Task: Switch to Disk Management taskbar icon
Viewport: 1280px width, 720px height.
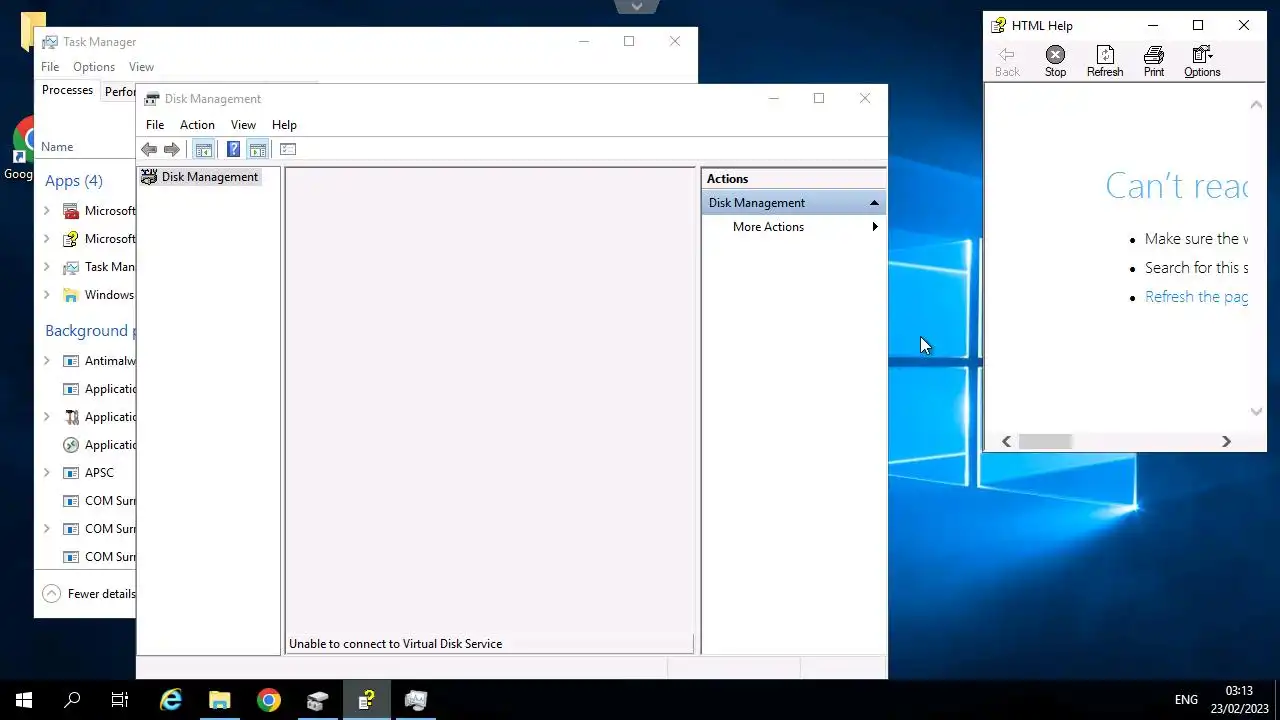Action: [x=318, y=700]
